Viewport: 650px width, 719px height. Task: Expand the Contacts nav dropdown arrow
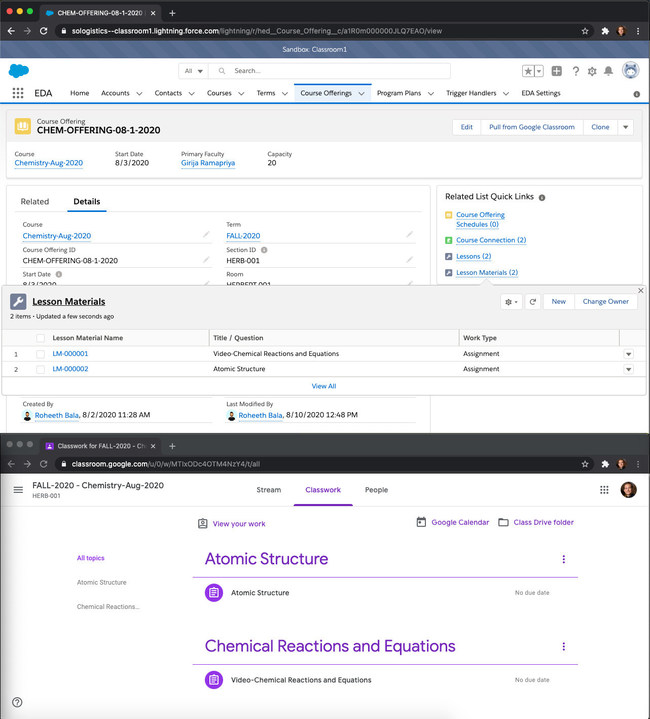(x=192, y=94)
